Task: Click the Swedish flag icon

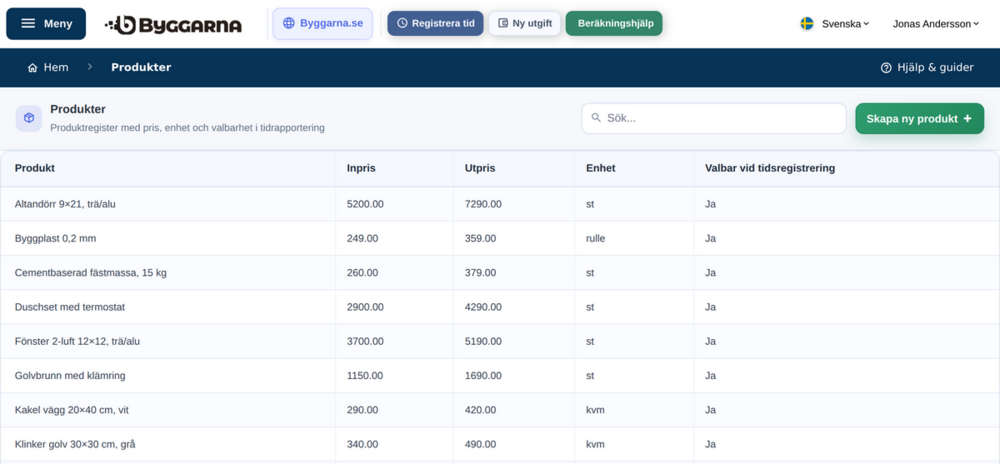Action: point(807,24)
